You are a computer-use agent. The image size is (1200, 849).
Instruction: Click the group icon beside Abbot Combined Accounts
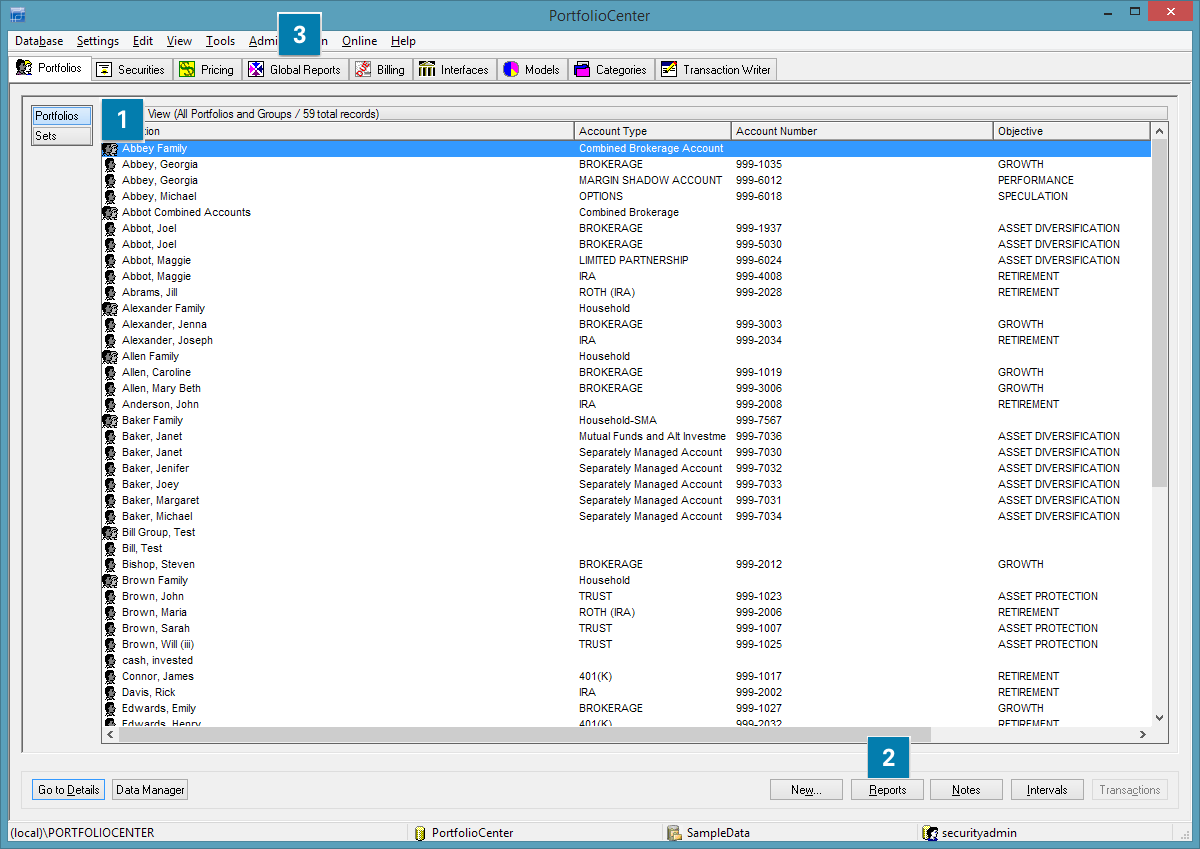pyautogui.click(x=110, y=212)
